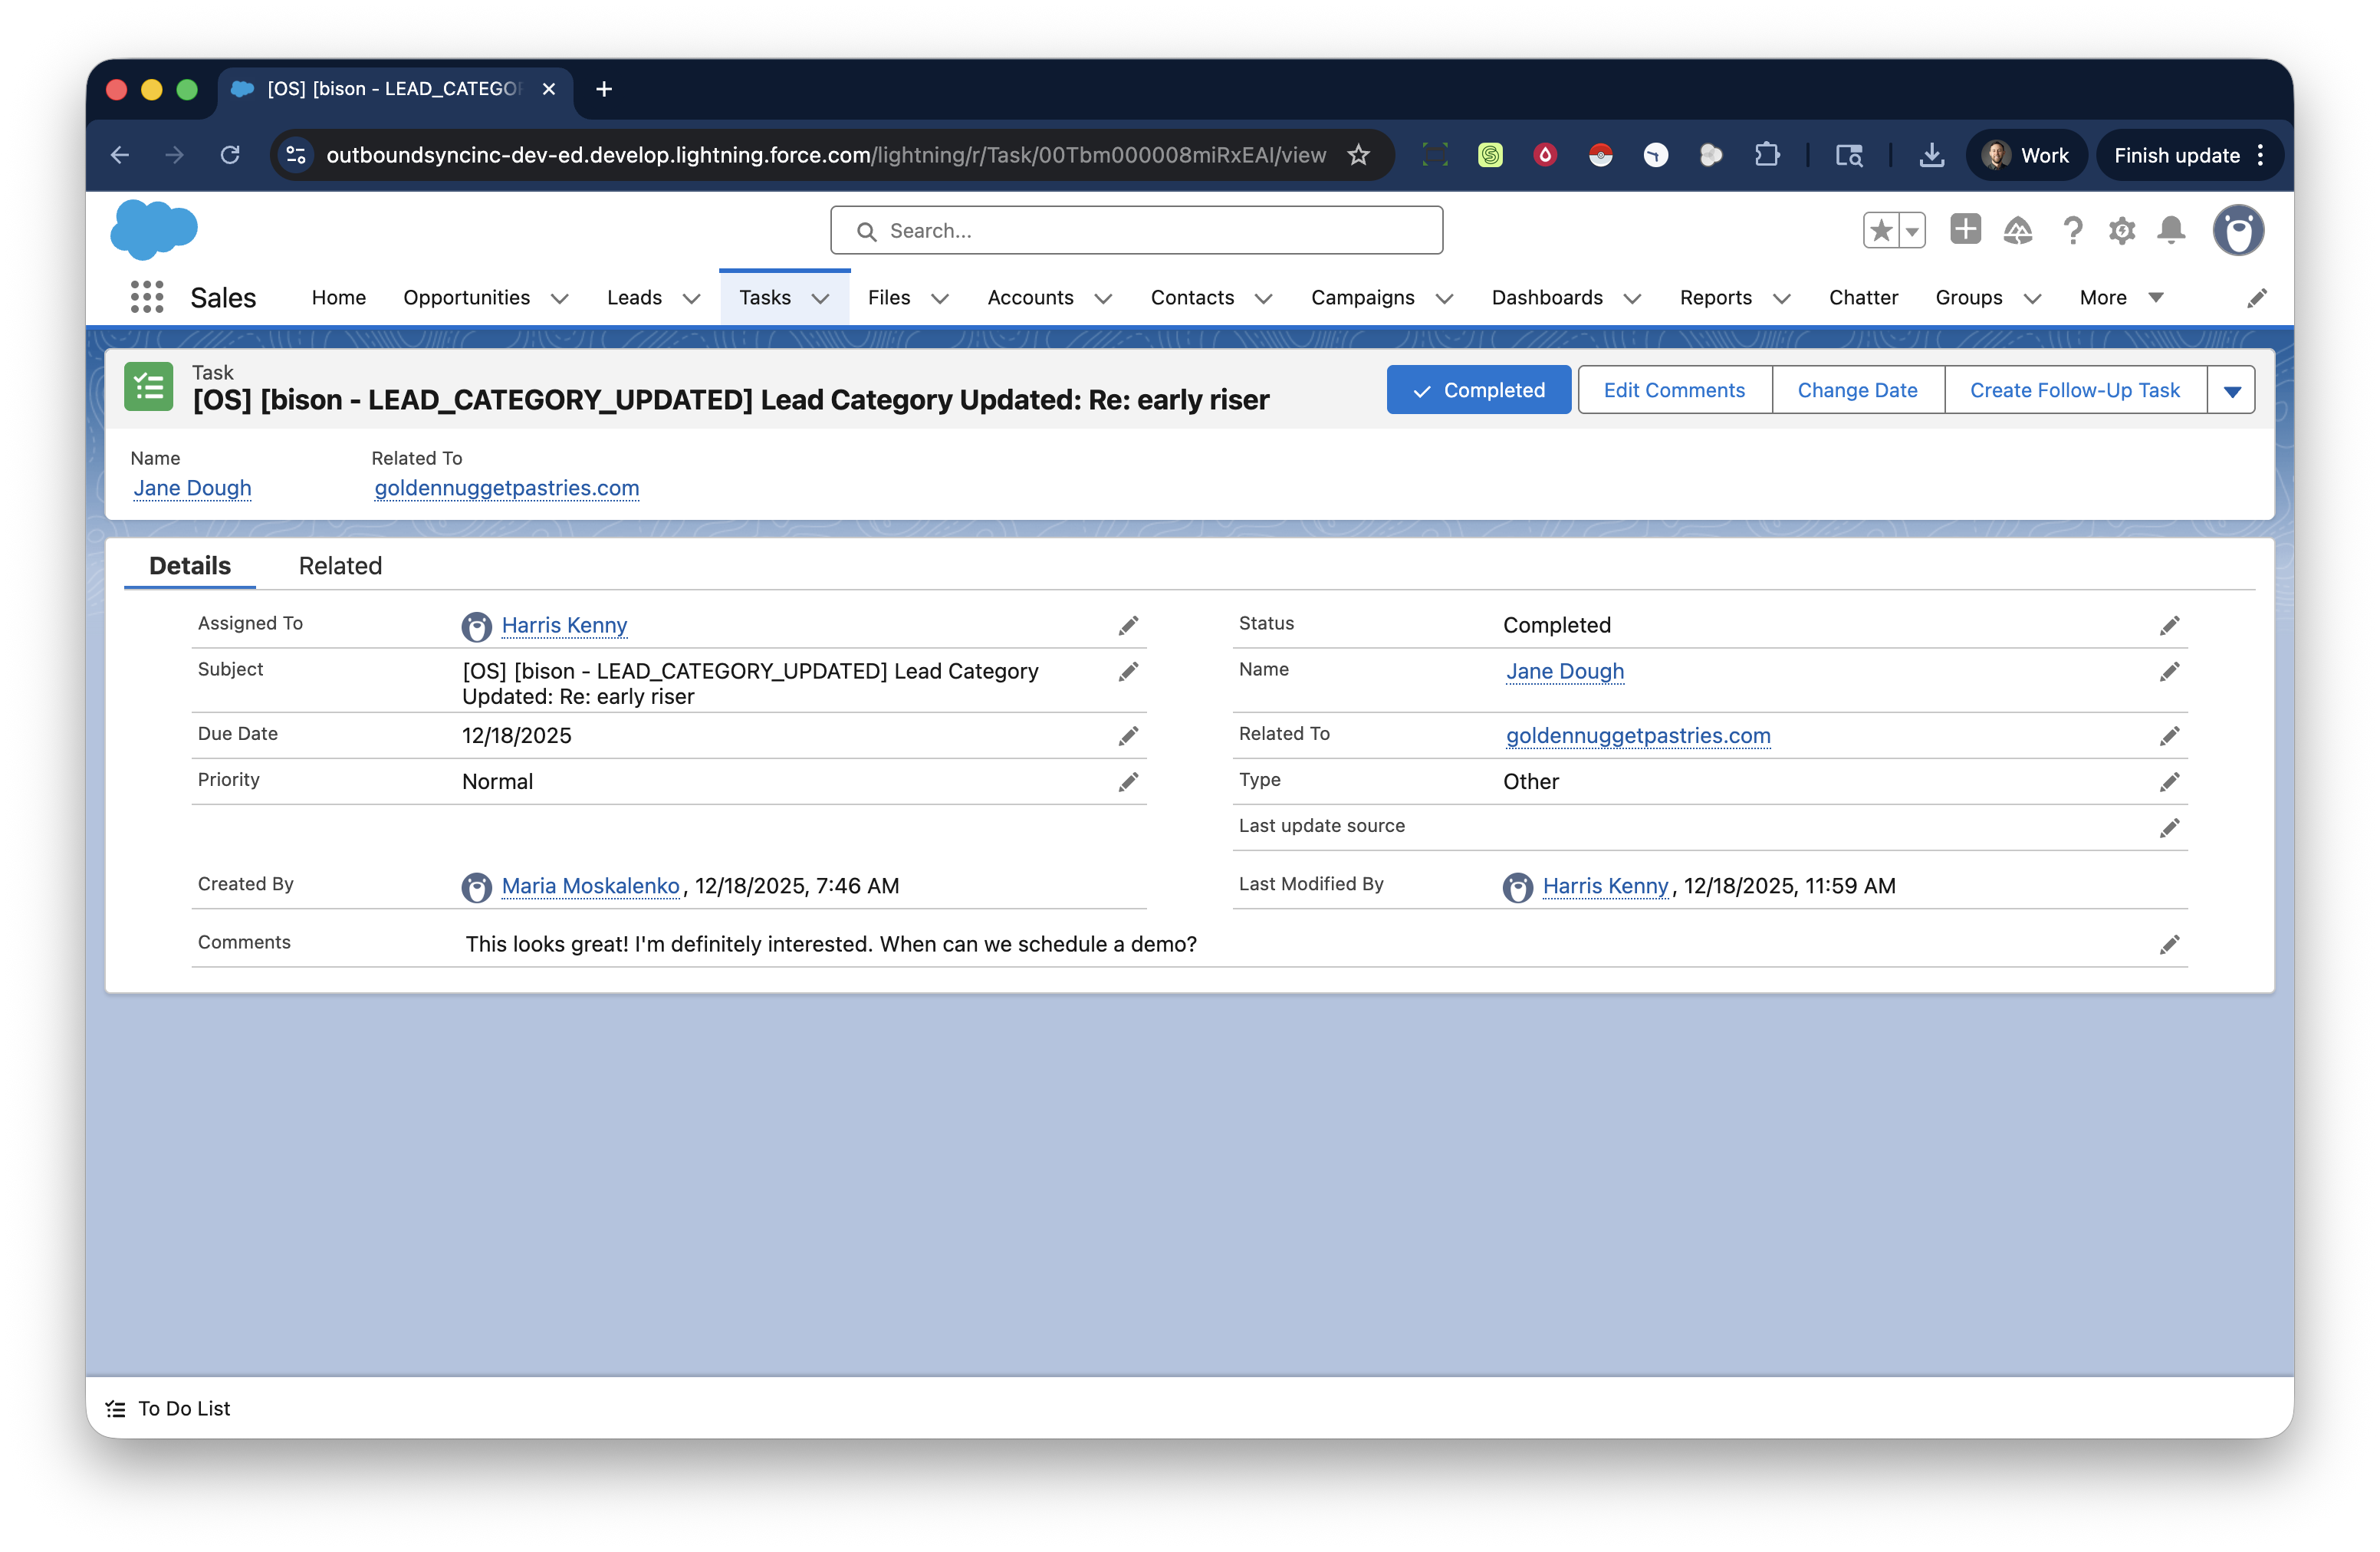This screenshot has height=1552, width=2380.
Task: Open the Notifications bell
Action: pos(2171,230)
